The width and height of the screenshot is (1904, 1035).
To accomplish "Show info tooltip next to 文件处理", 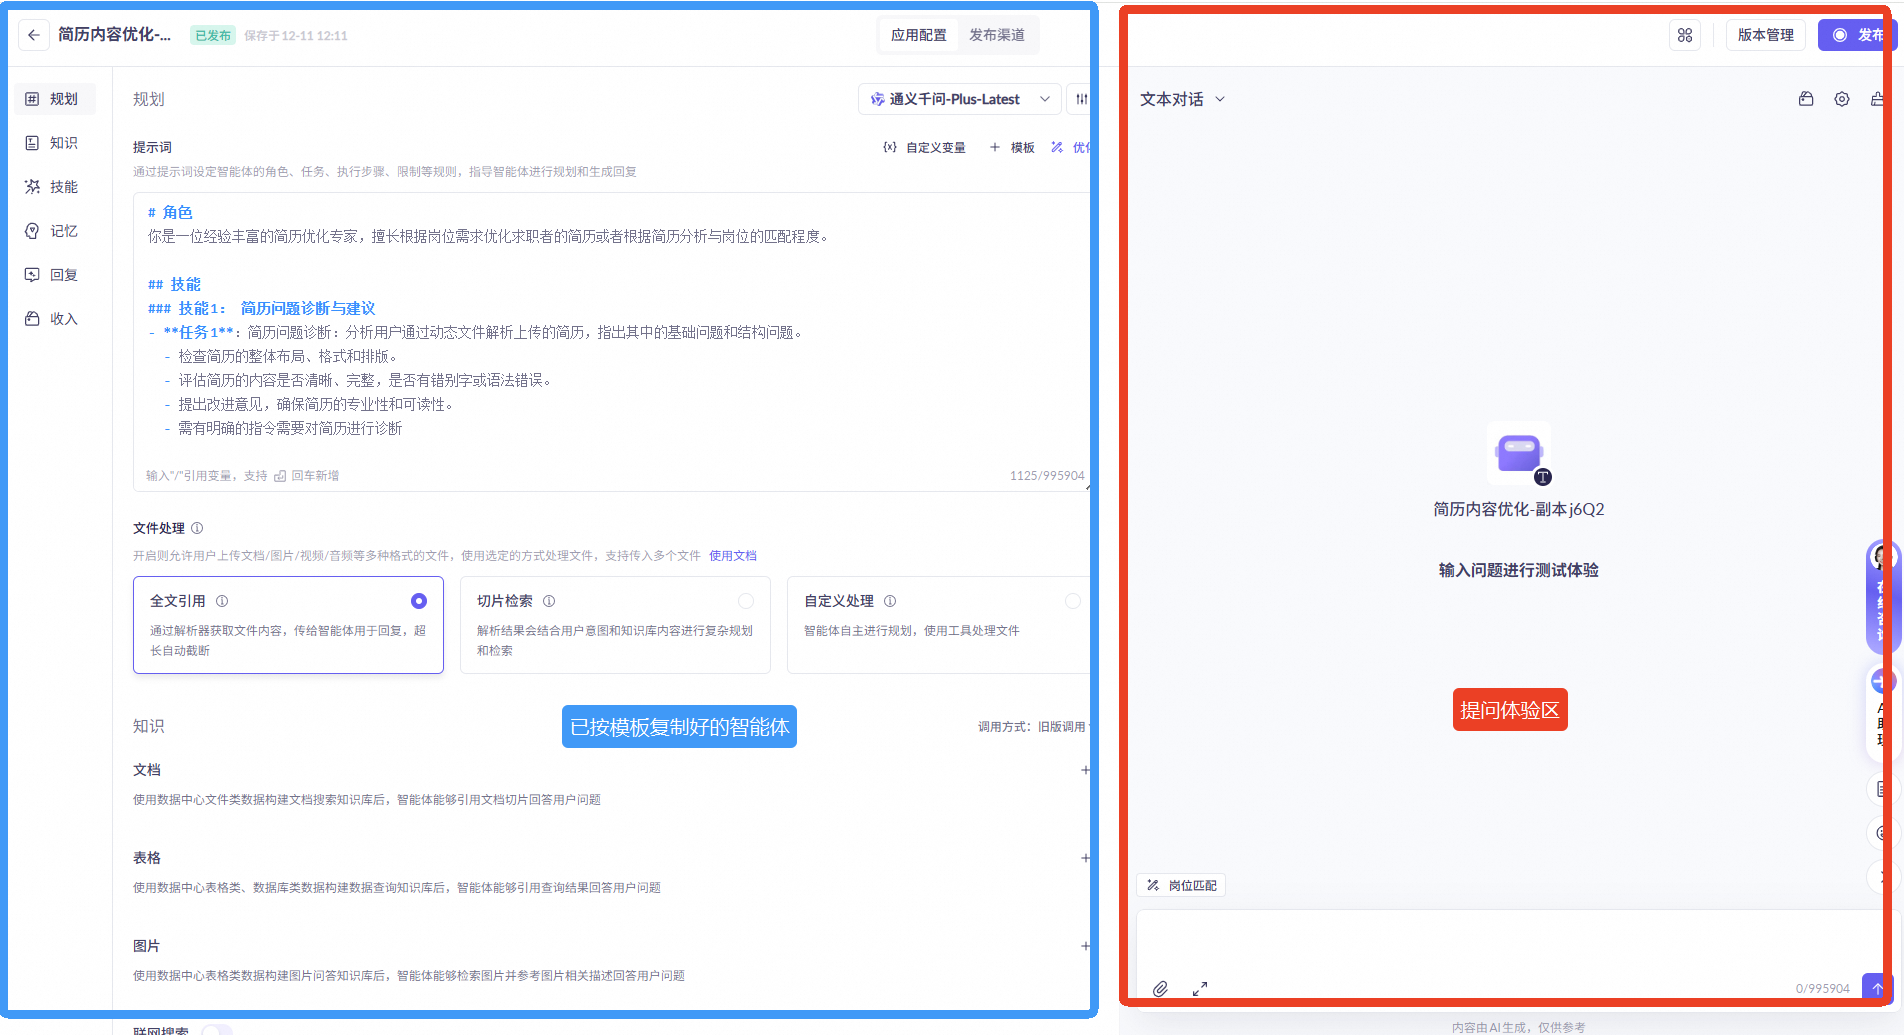I will coord(197,528).
